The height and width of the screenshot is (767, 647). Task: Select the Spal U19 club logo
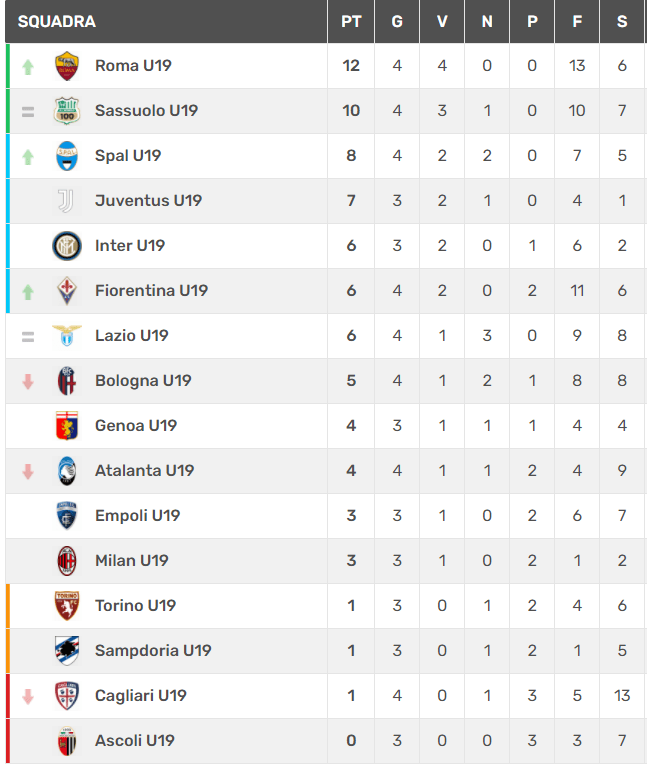coord(67,156)
